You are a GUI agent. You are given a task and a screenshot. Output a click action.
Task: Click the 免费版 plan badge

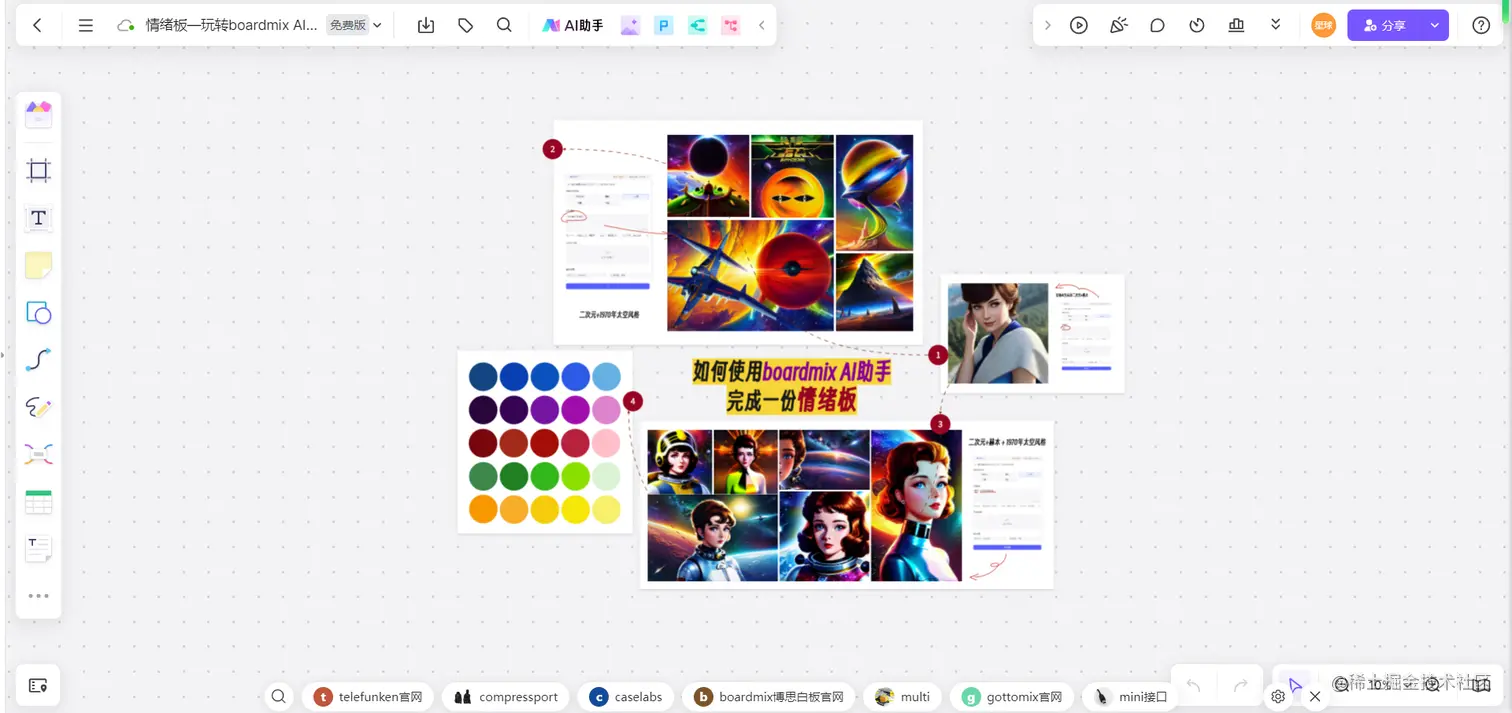[x=347, y=26]
